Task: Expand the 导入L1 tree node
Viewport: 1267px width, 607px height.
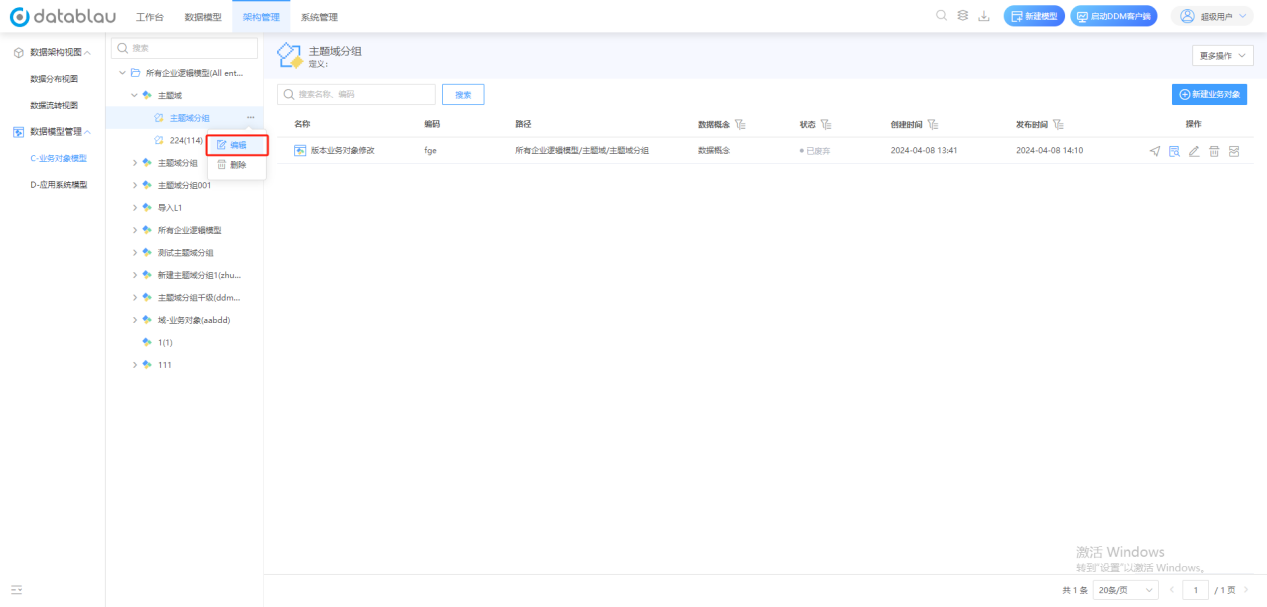Action: [x=135, y=208]
